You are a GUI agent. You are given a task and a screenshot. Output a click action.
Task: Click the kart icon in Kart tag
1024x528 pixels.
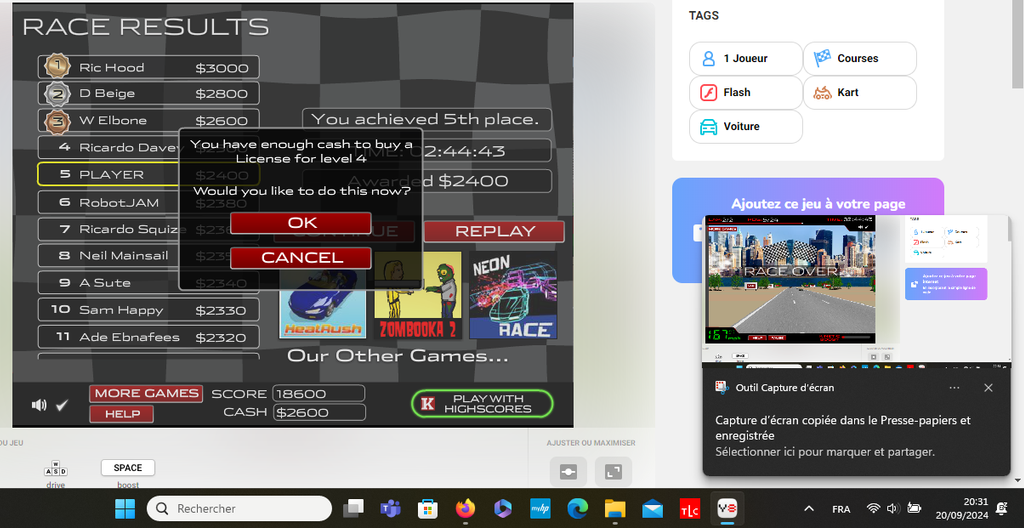pos(822,93)
